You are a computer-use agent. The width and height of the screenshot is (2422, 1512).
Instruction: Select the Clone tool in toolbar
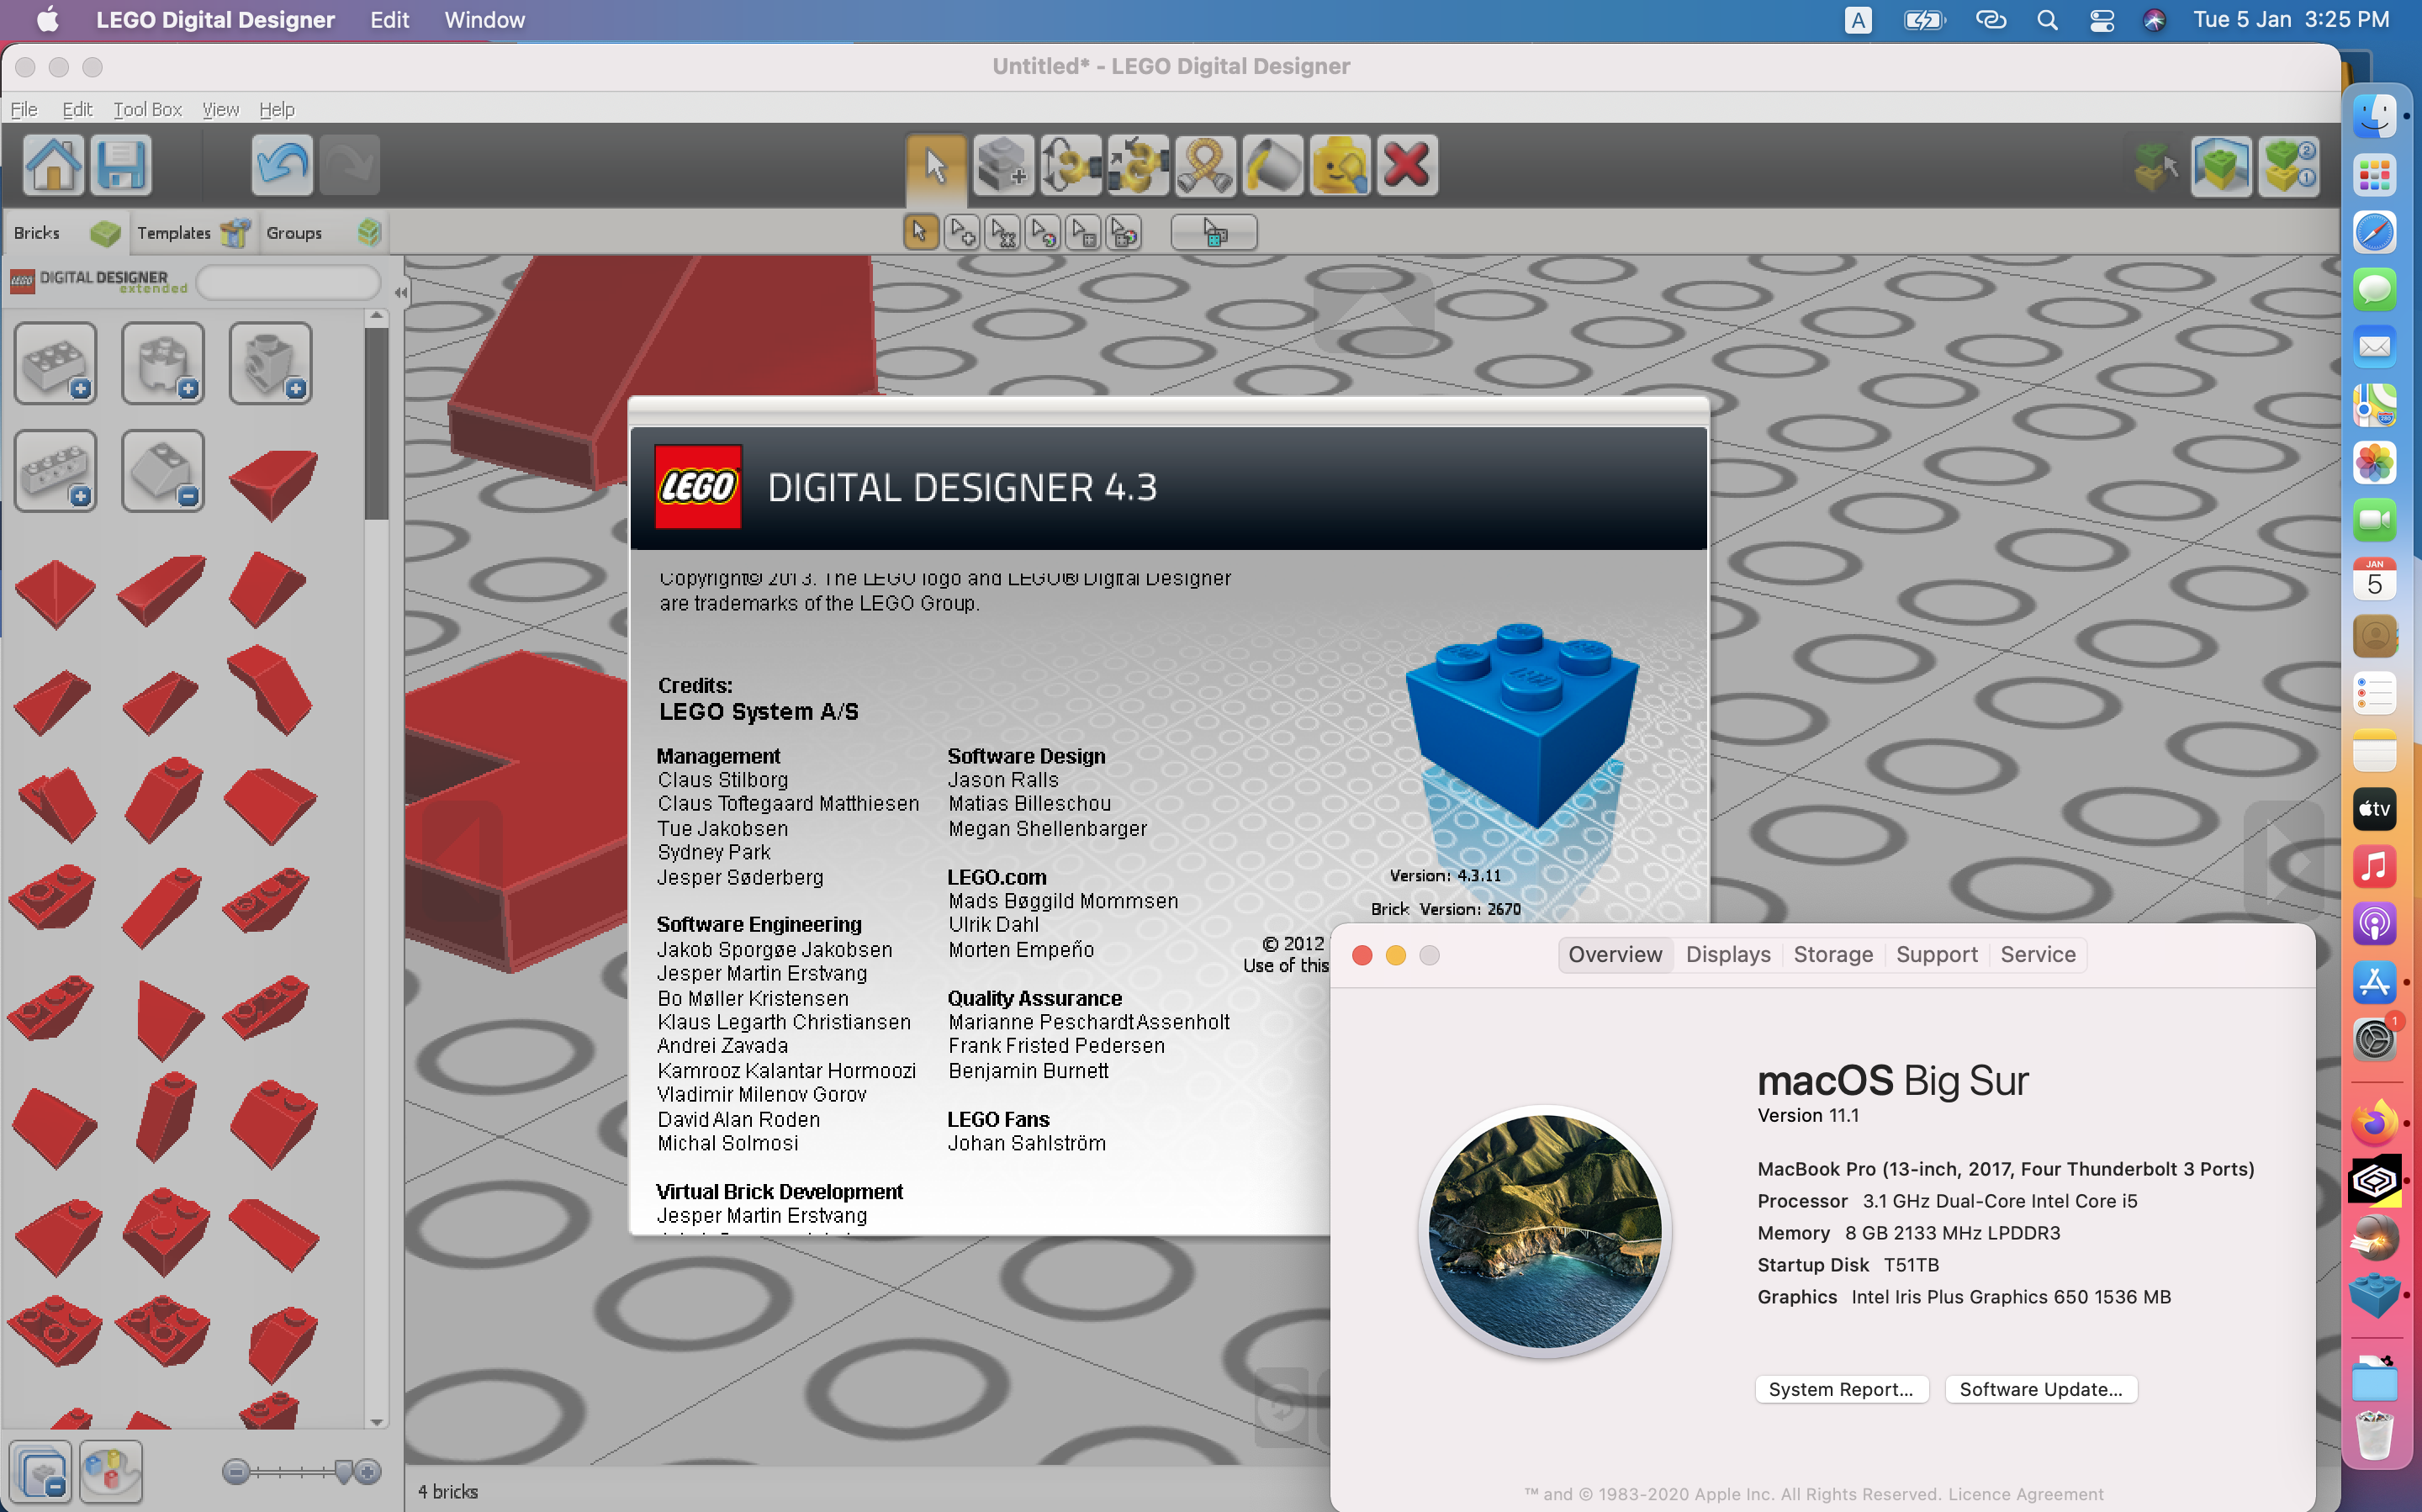click(x=1003, y=165)
